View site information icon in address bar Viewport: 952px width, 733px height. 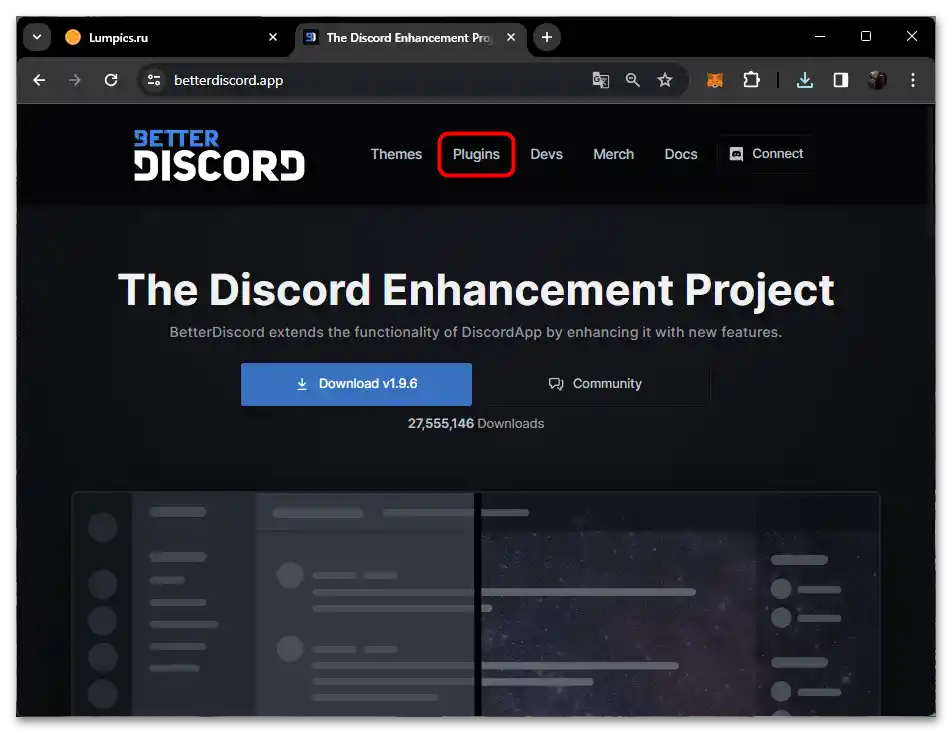click(x=154, y=80)
